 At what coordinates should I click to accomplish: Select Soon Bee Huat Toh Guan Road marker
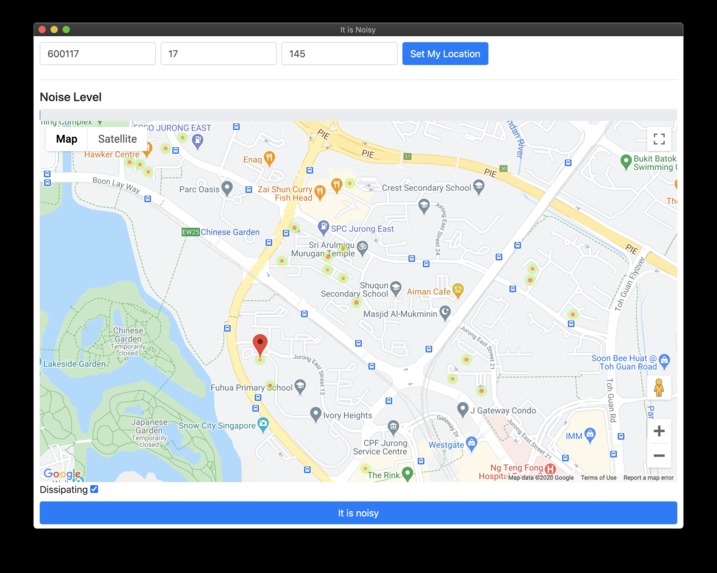coord(664,361)
